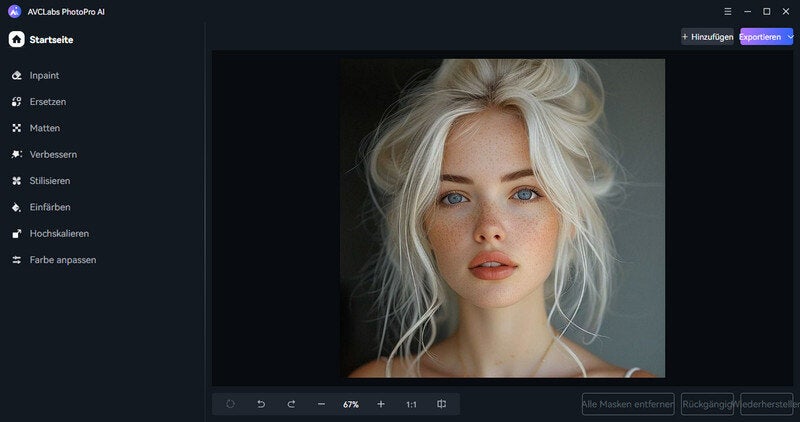Select the Ersetzen replace icon
The width and height of the screenshot is (800, 422).
[17, 102]
